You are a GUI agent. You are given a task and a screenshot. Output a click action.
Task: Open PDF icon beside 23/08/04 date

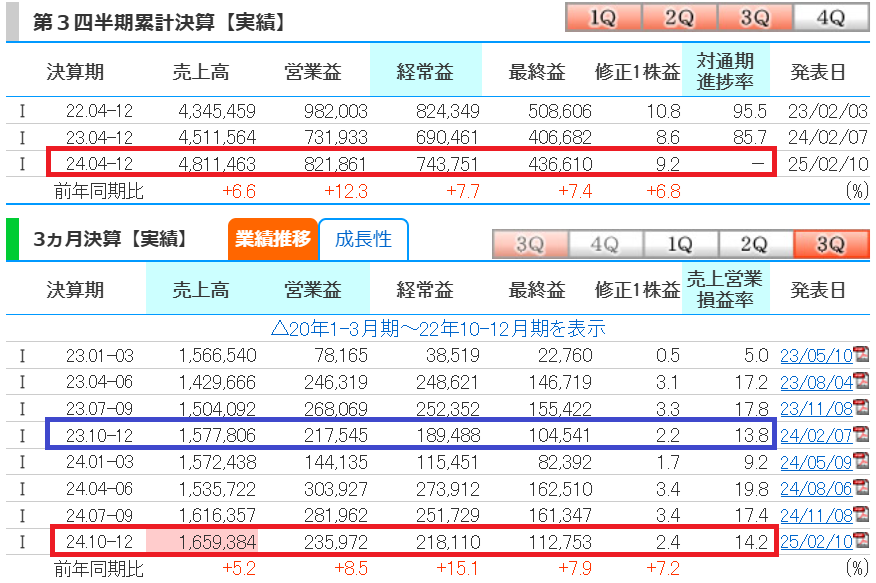(x=861, y=381)
